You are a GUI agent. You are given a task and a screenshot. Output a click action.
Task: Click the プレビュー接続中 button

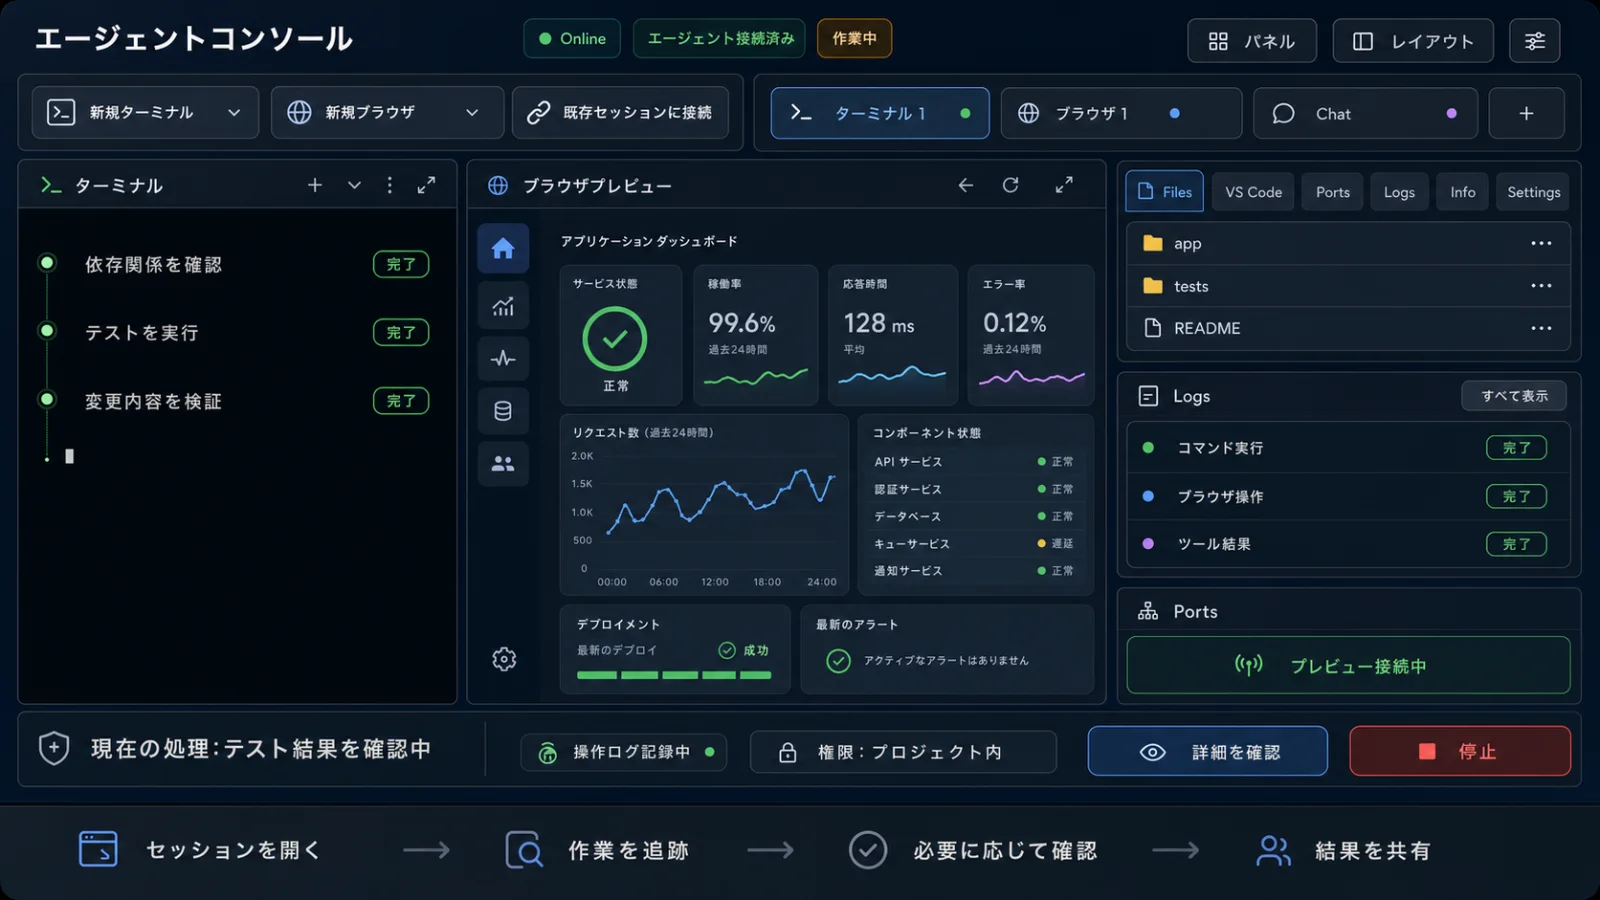tap(1348, 665)
